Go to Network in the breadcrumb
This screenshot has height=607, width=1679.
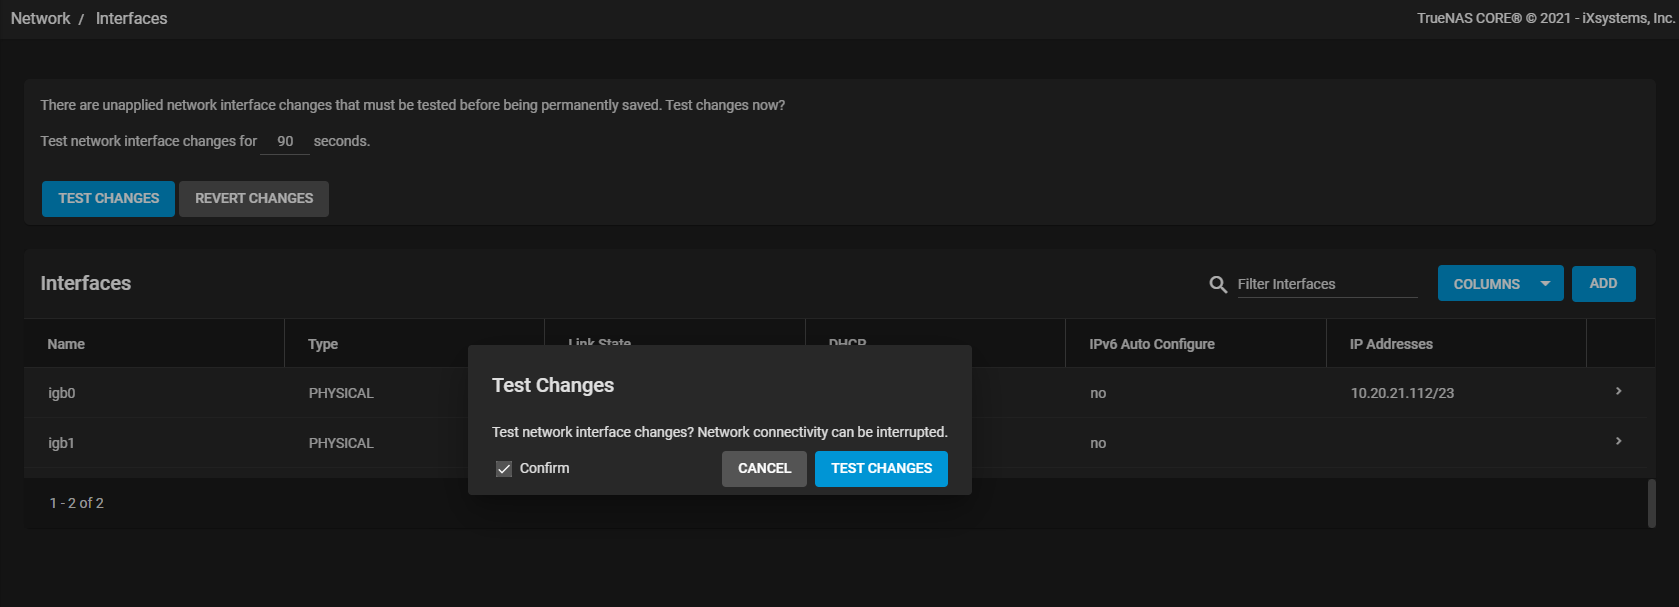(x=40, y=18)
